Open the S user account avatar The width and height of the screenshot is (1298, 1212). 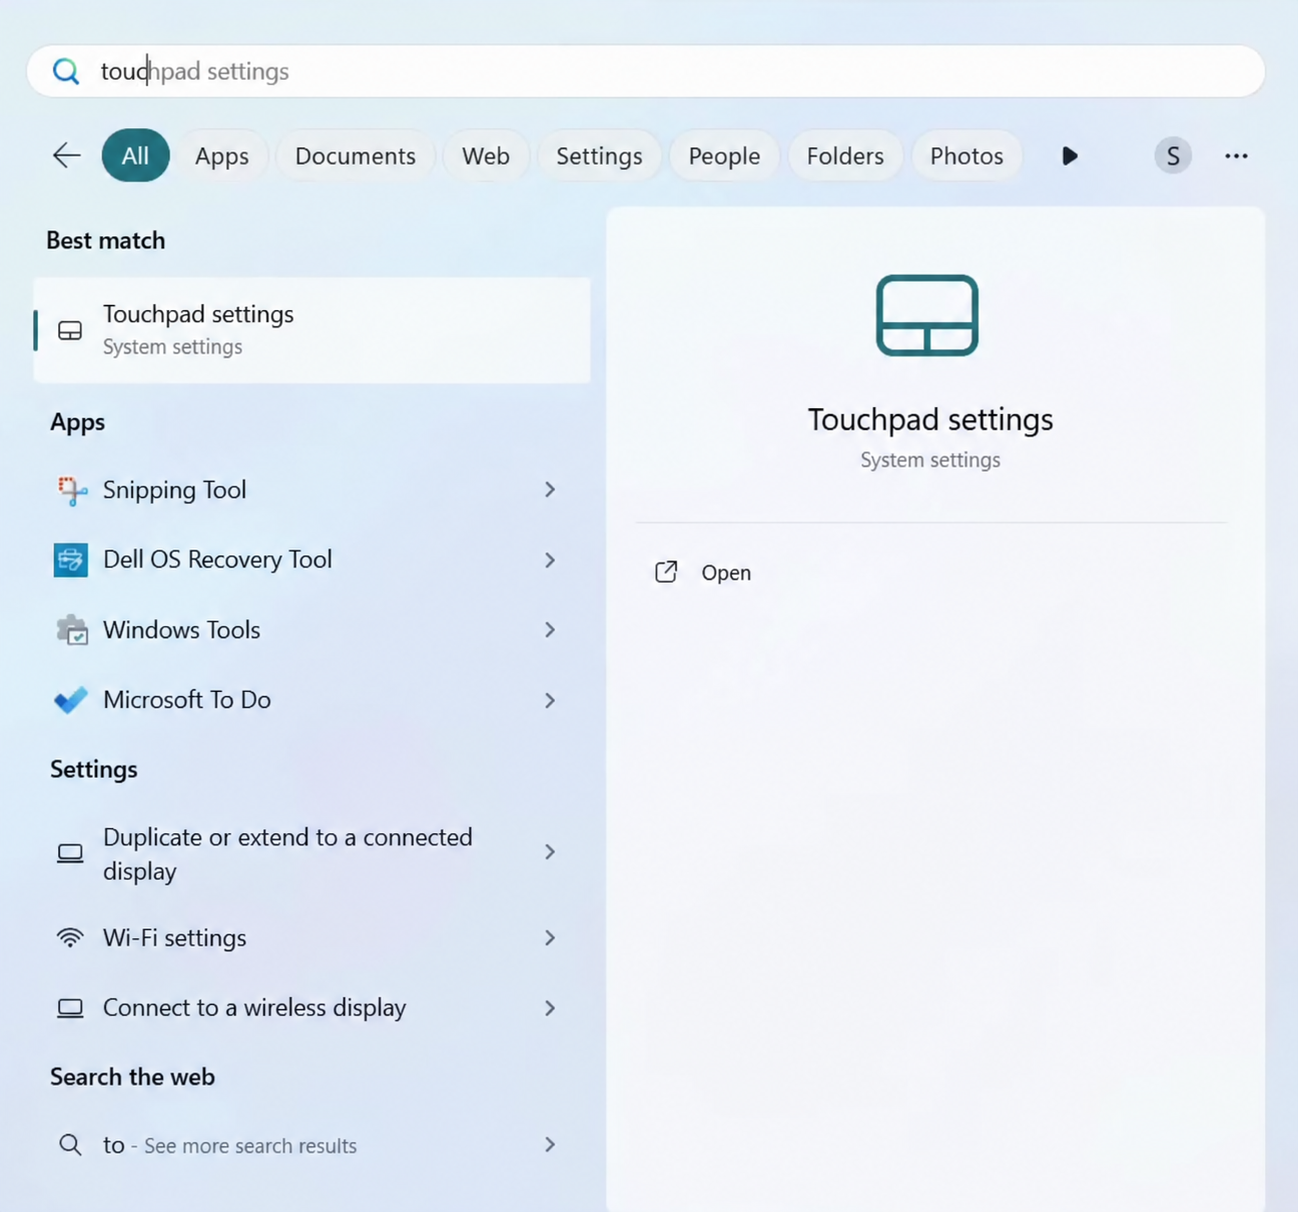click(1173, 156)
